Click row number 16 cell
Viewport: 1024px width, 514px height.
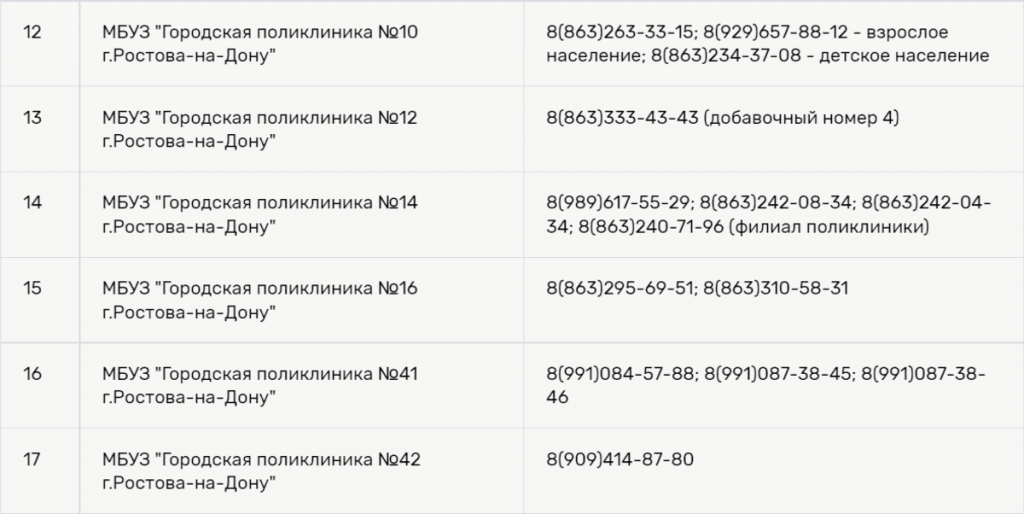(x=32, y=374)
